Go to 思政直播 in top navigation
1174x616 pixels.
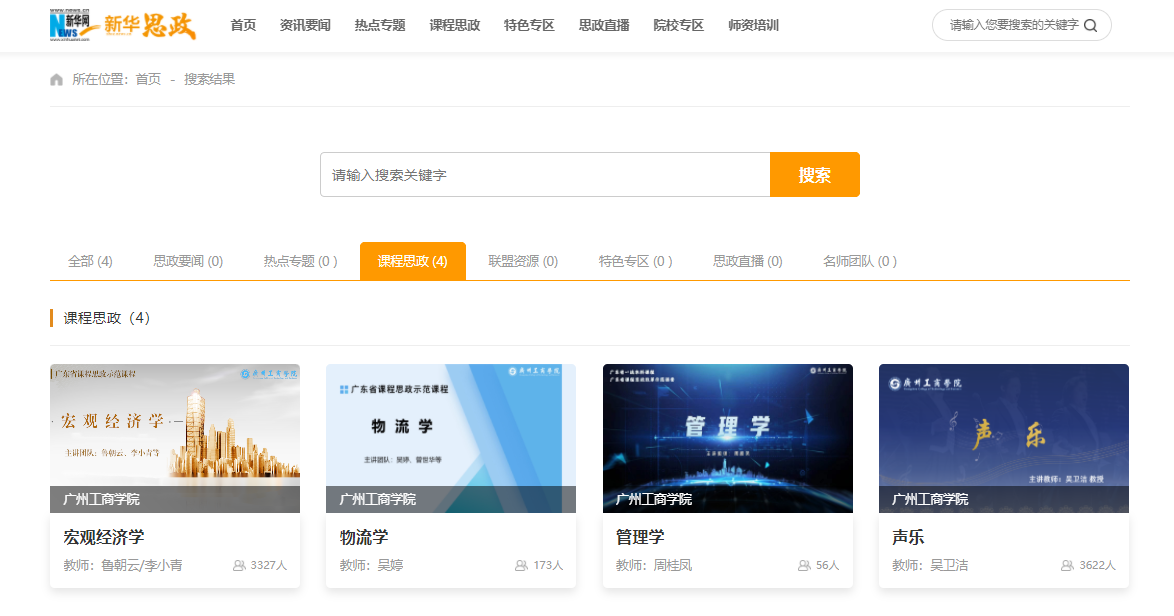click(x=604, y=26)
